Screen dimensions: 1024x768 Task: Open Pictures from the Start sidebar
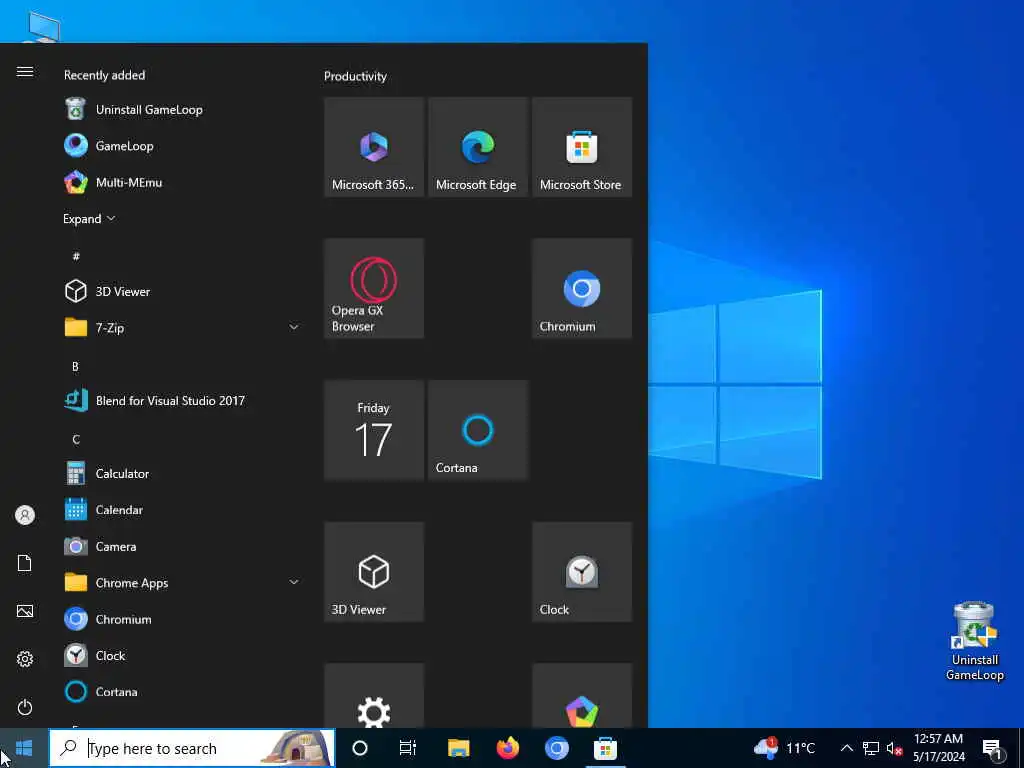coord(25,611)
